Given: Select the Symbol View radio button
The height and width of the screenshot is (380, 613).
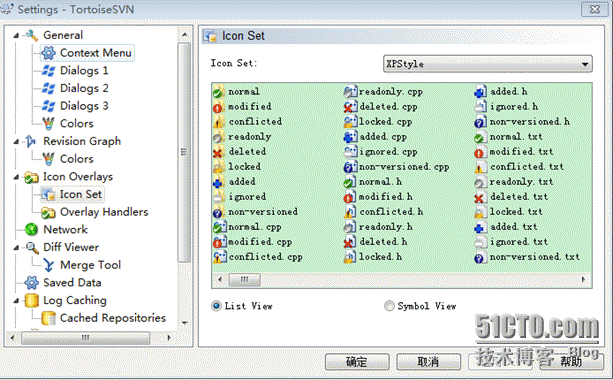Looking at the screenshot, I should (389, 306).
